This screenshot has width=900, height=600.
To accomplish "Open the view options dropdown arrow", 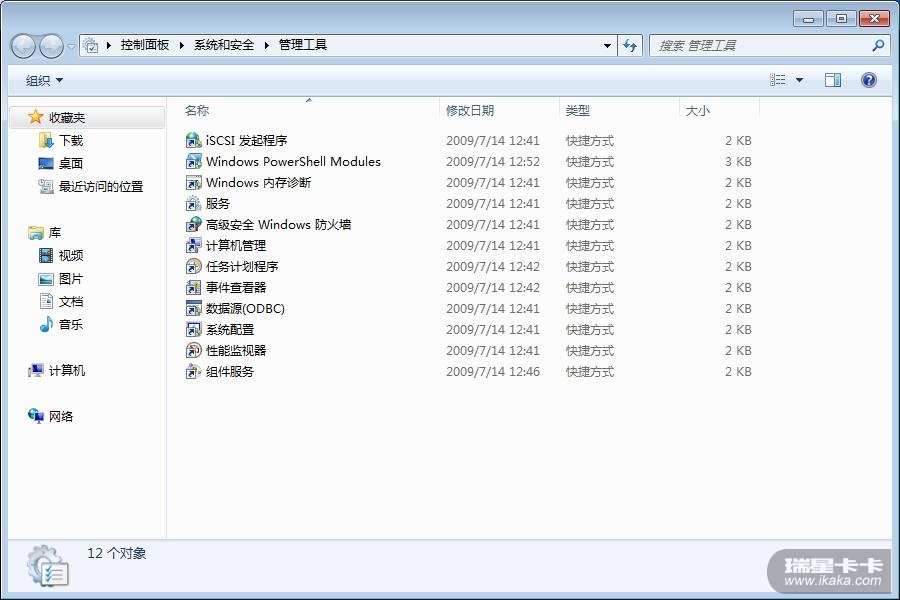I will [x=799, y=80].
